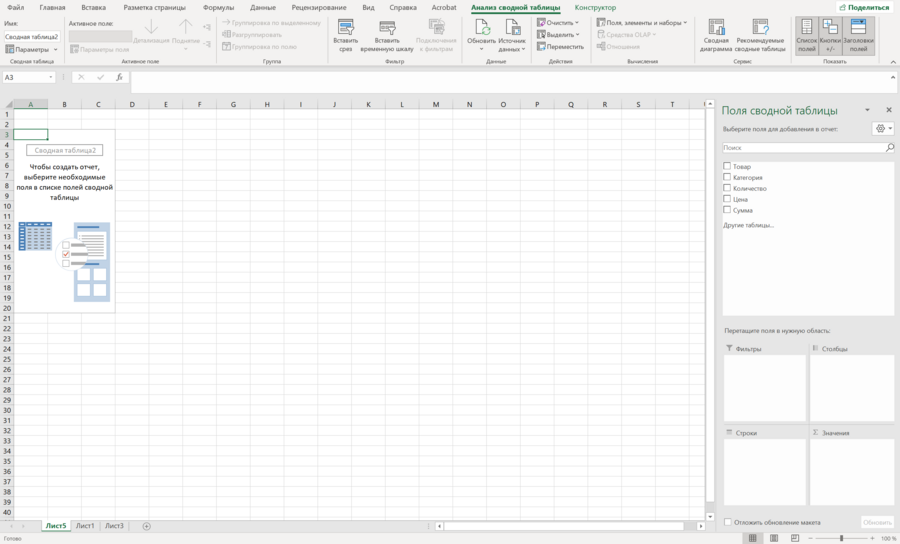
Task: Toggle the Список полей field list button
Action: [x=806, y=36]
